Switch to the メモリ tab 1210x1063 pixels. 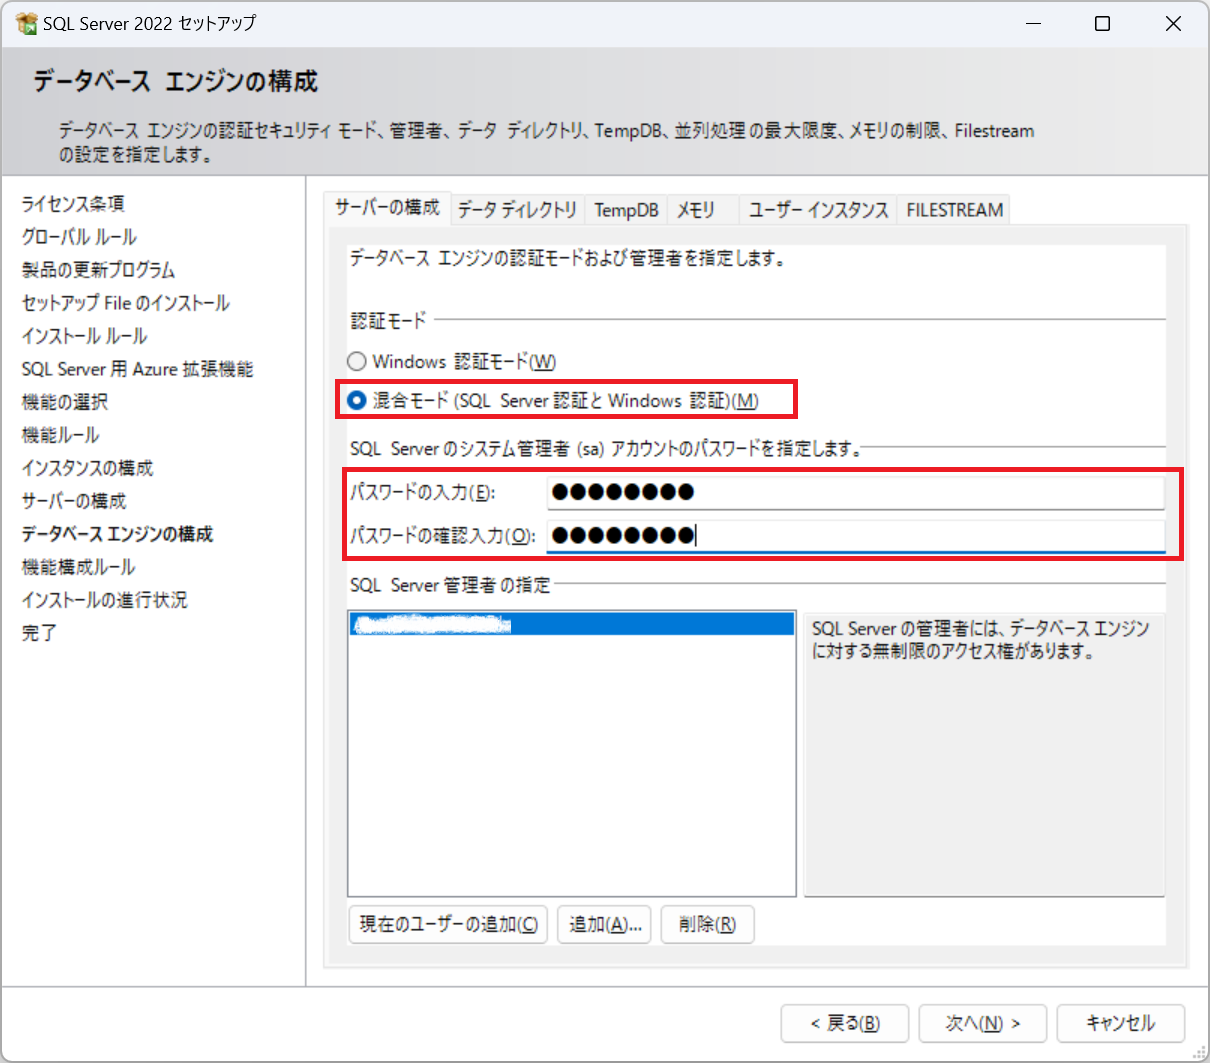[696, 210]
